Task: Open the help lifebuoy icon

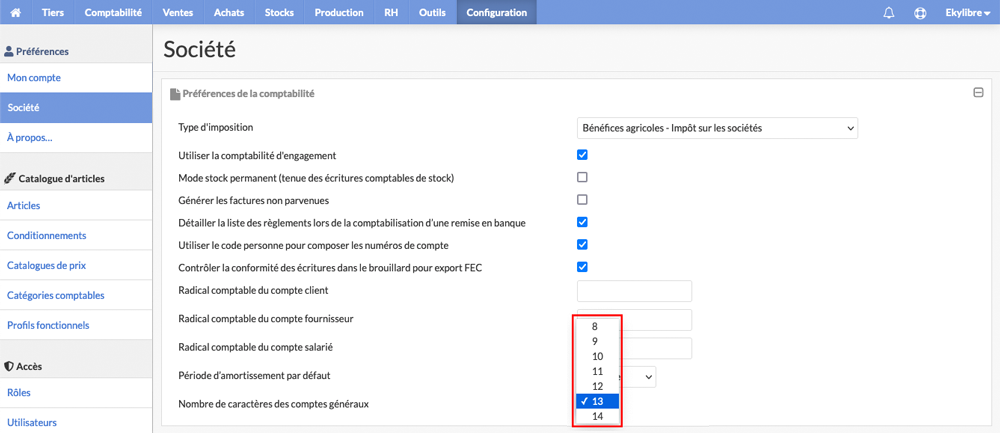Action: [x=920, y=13]
